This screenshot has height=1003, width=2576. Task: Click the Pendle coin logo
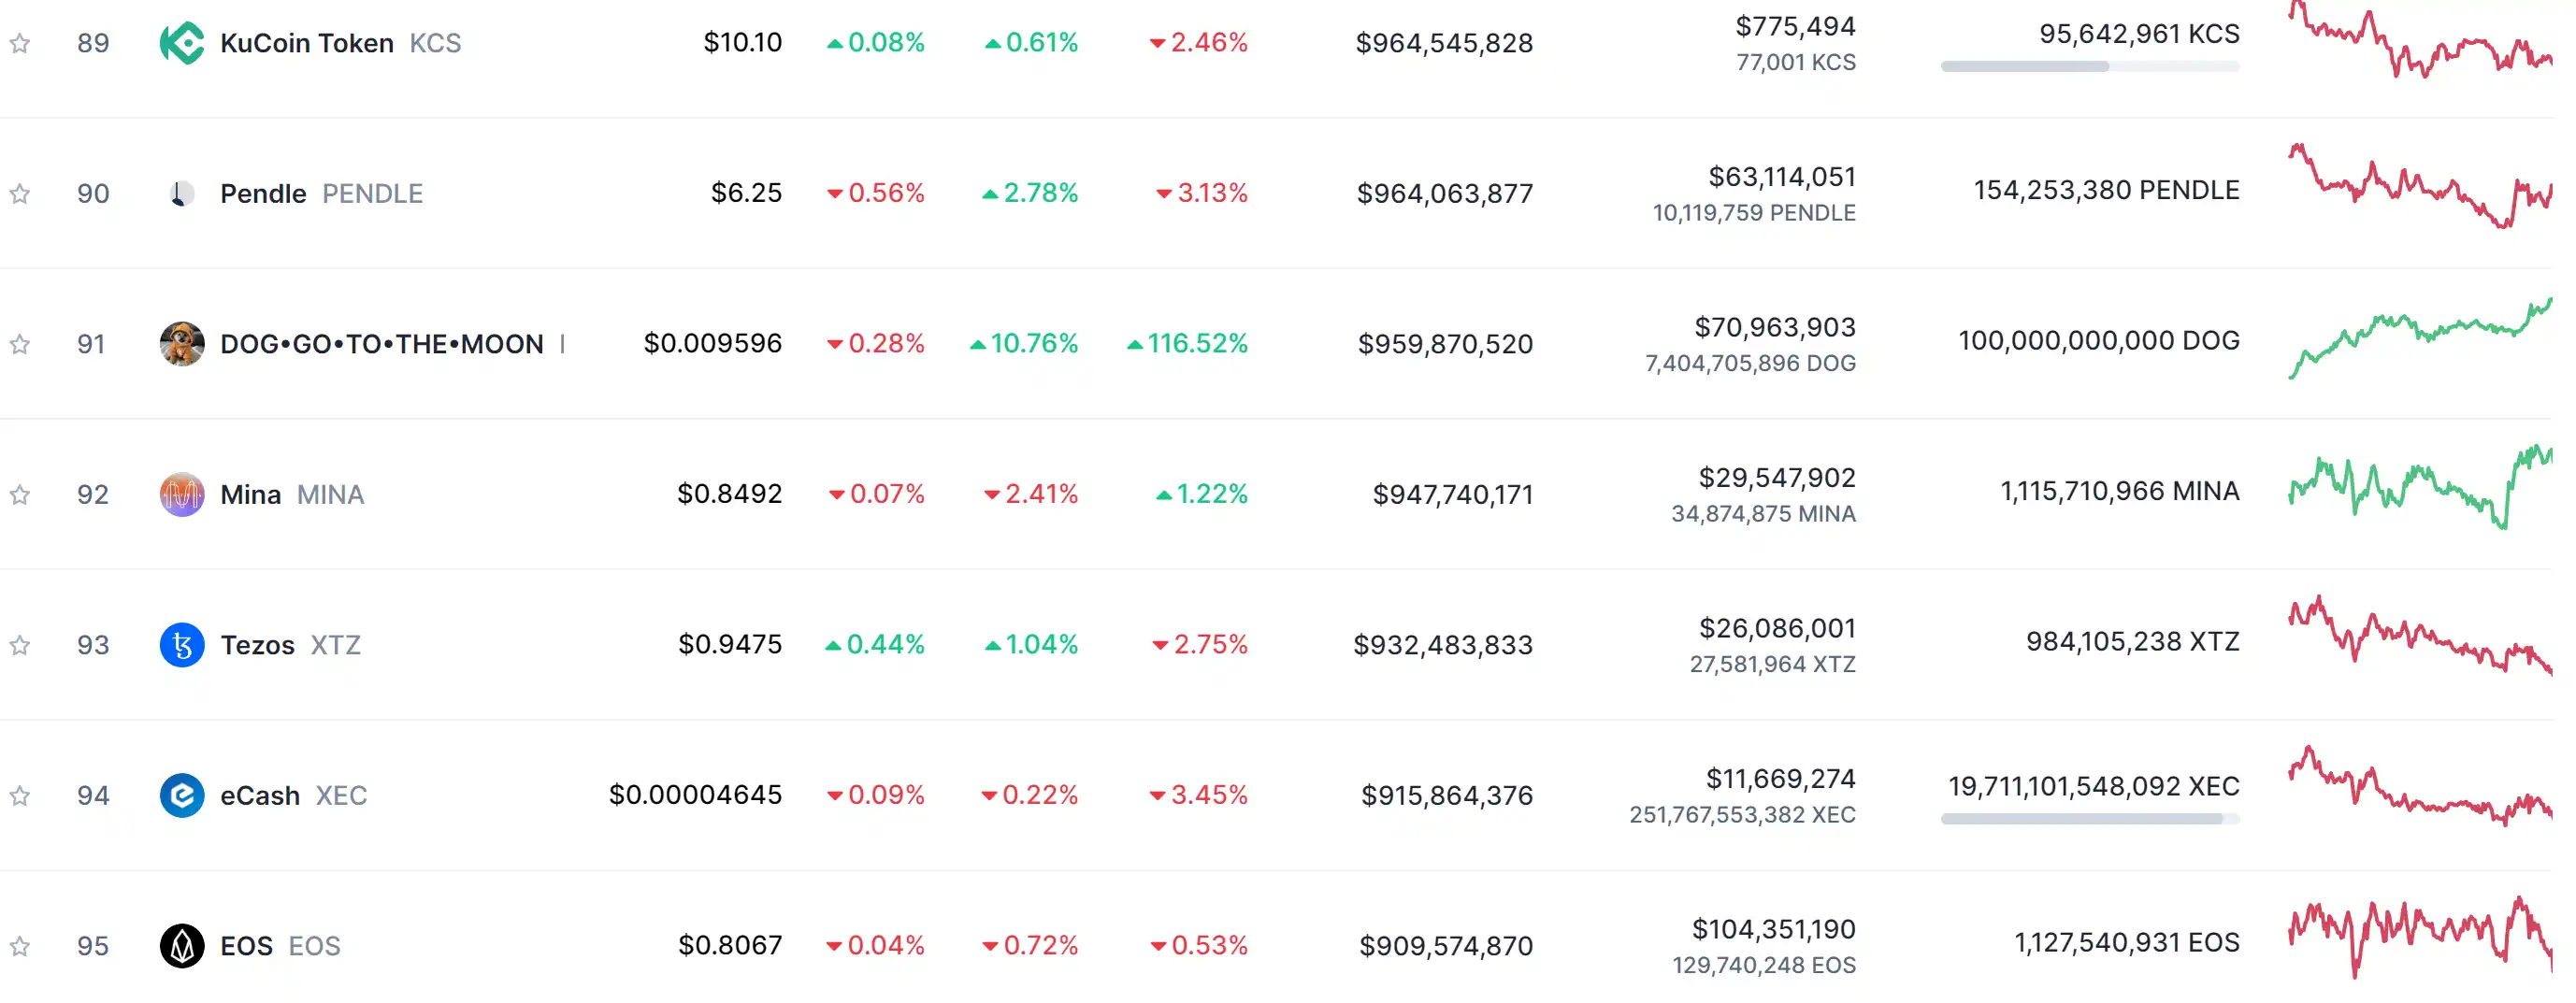pyautogui.click(x=182, y=193)
